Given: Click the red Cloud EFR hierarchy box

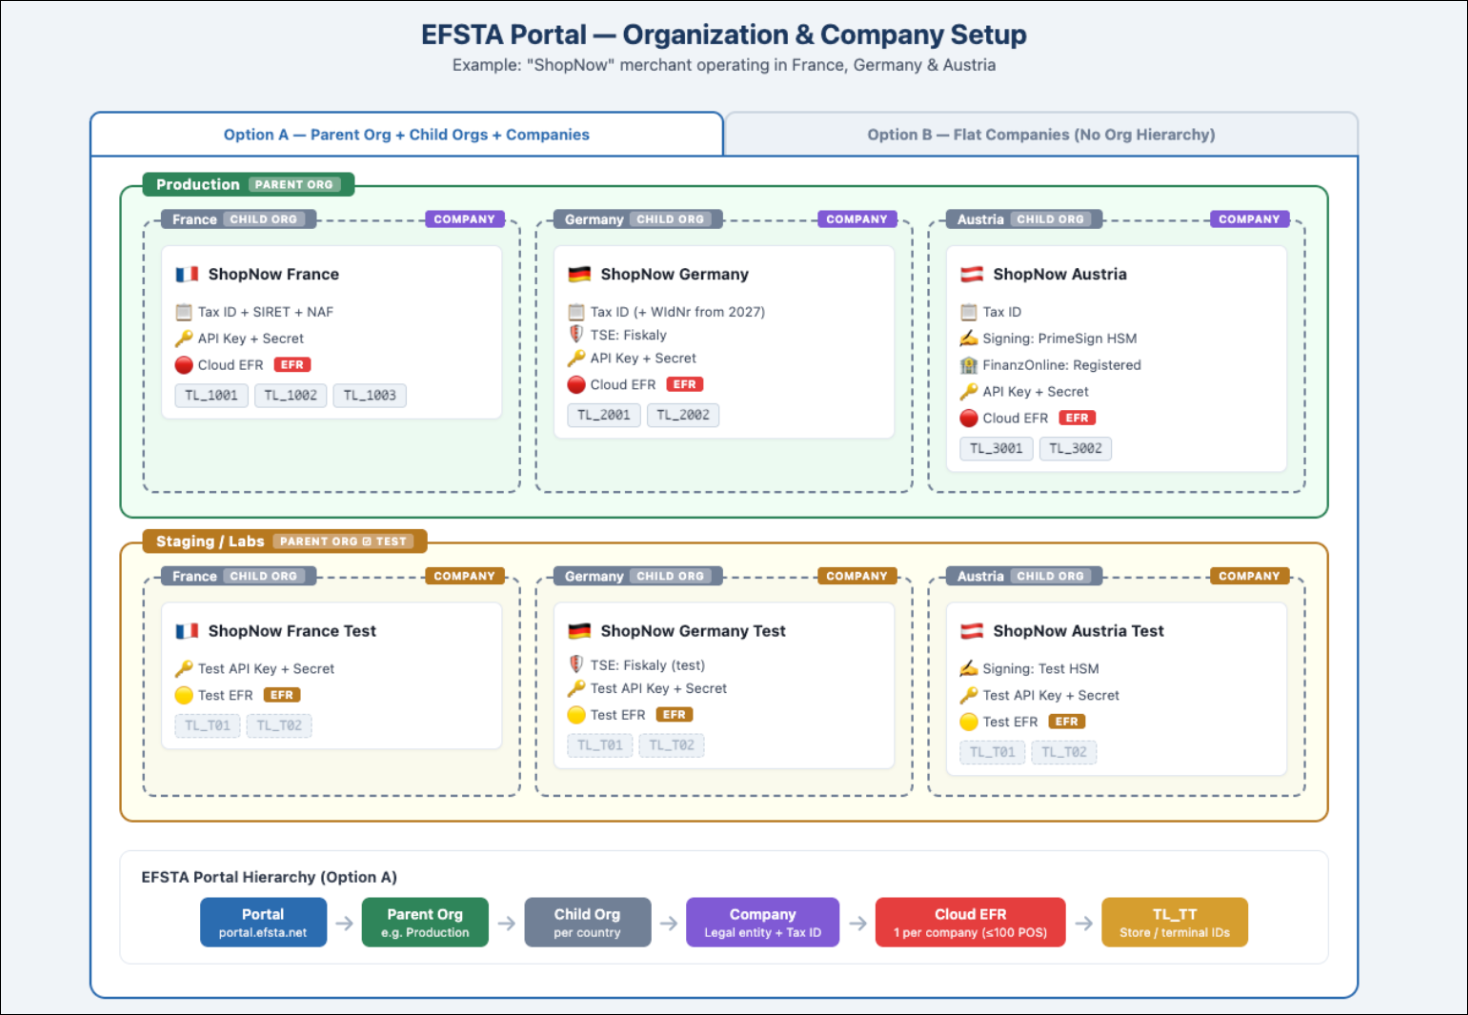Looking at the screenshot, I should pyautogui.click(x=970, y=922).
